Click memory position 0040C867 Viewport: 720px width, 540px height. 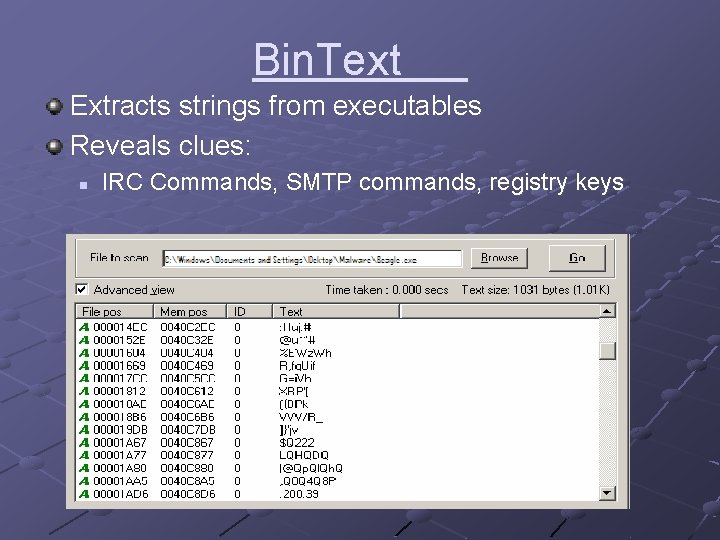coord(187,443)
